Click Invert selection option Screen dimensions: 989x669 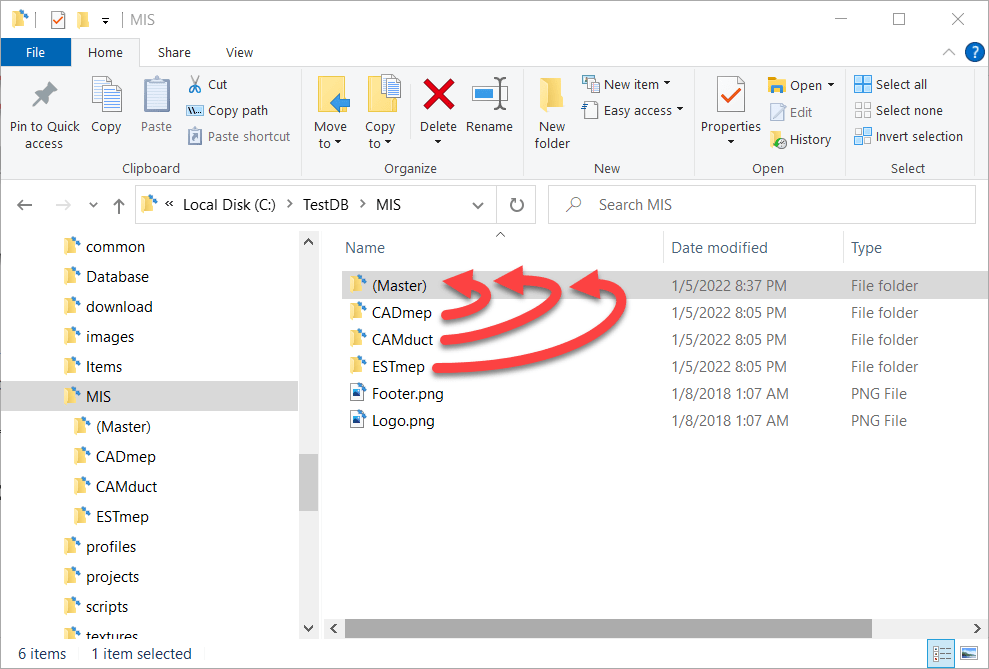click(909, 137)
